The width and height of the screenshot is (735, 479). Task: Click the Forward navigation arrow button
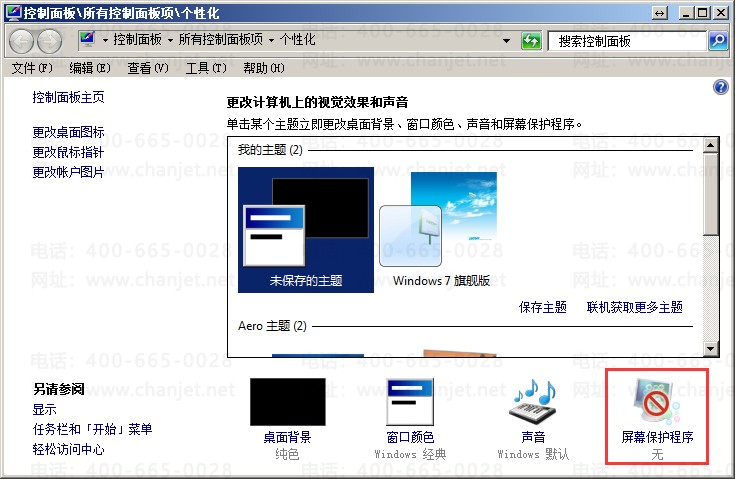tap(49, 41)
